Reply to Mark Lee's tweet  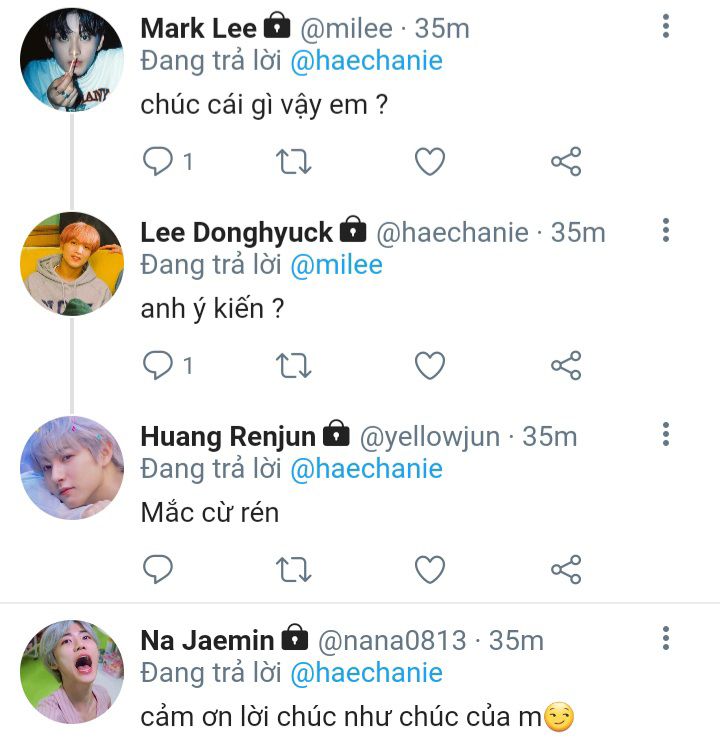(158, 162)
